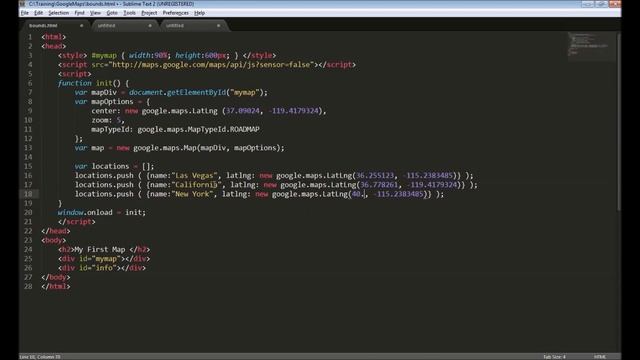
Task: Click 'getElementById' in the mapDiv line
Action: click(x=196, y=92)
